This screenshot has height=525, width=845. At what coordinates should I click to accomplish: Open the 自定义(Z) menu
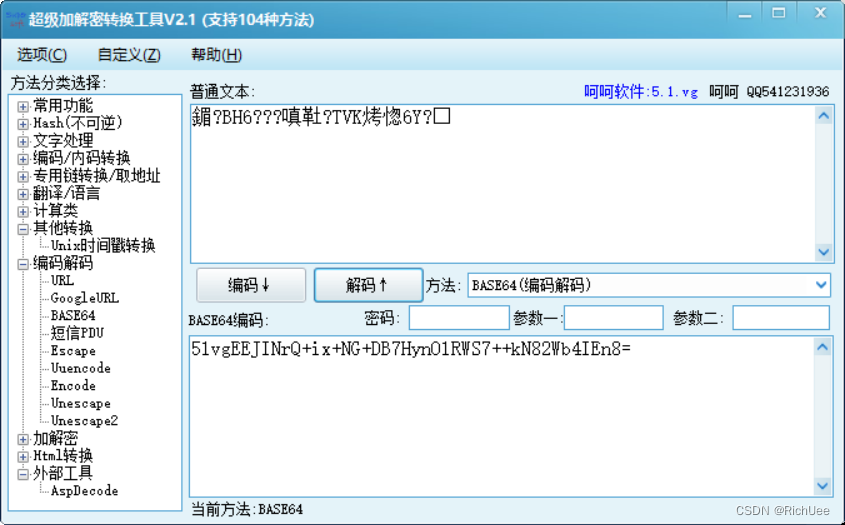tap(129, 54)
